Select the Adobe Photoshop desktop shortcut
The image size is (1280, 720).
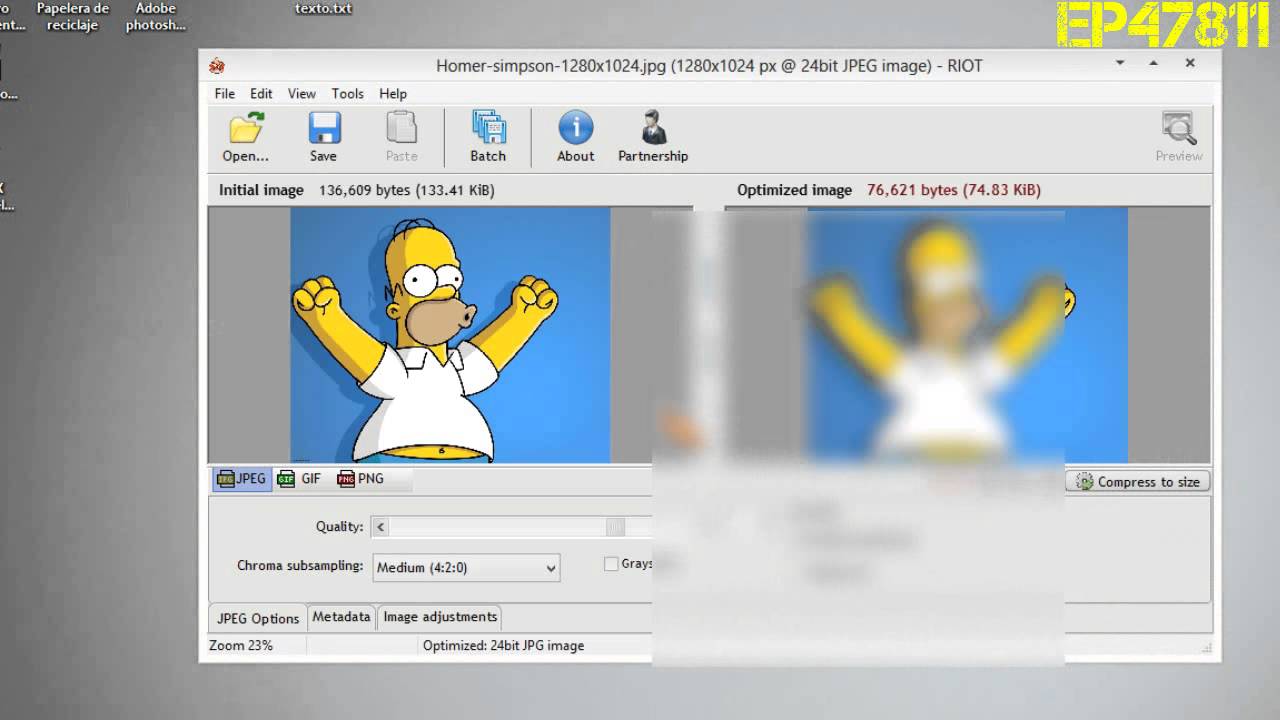click(x=156, y=17)
